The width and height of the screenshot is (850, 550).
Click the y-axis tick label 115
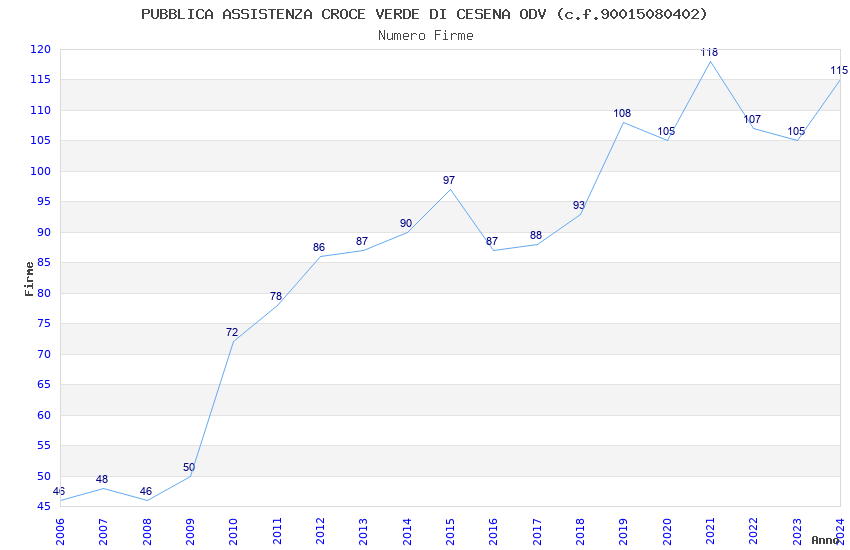coord(40,80)
